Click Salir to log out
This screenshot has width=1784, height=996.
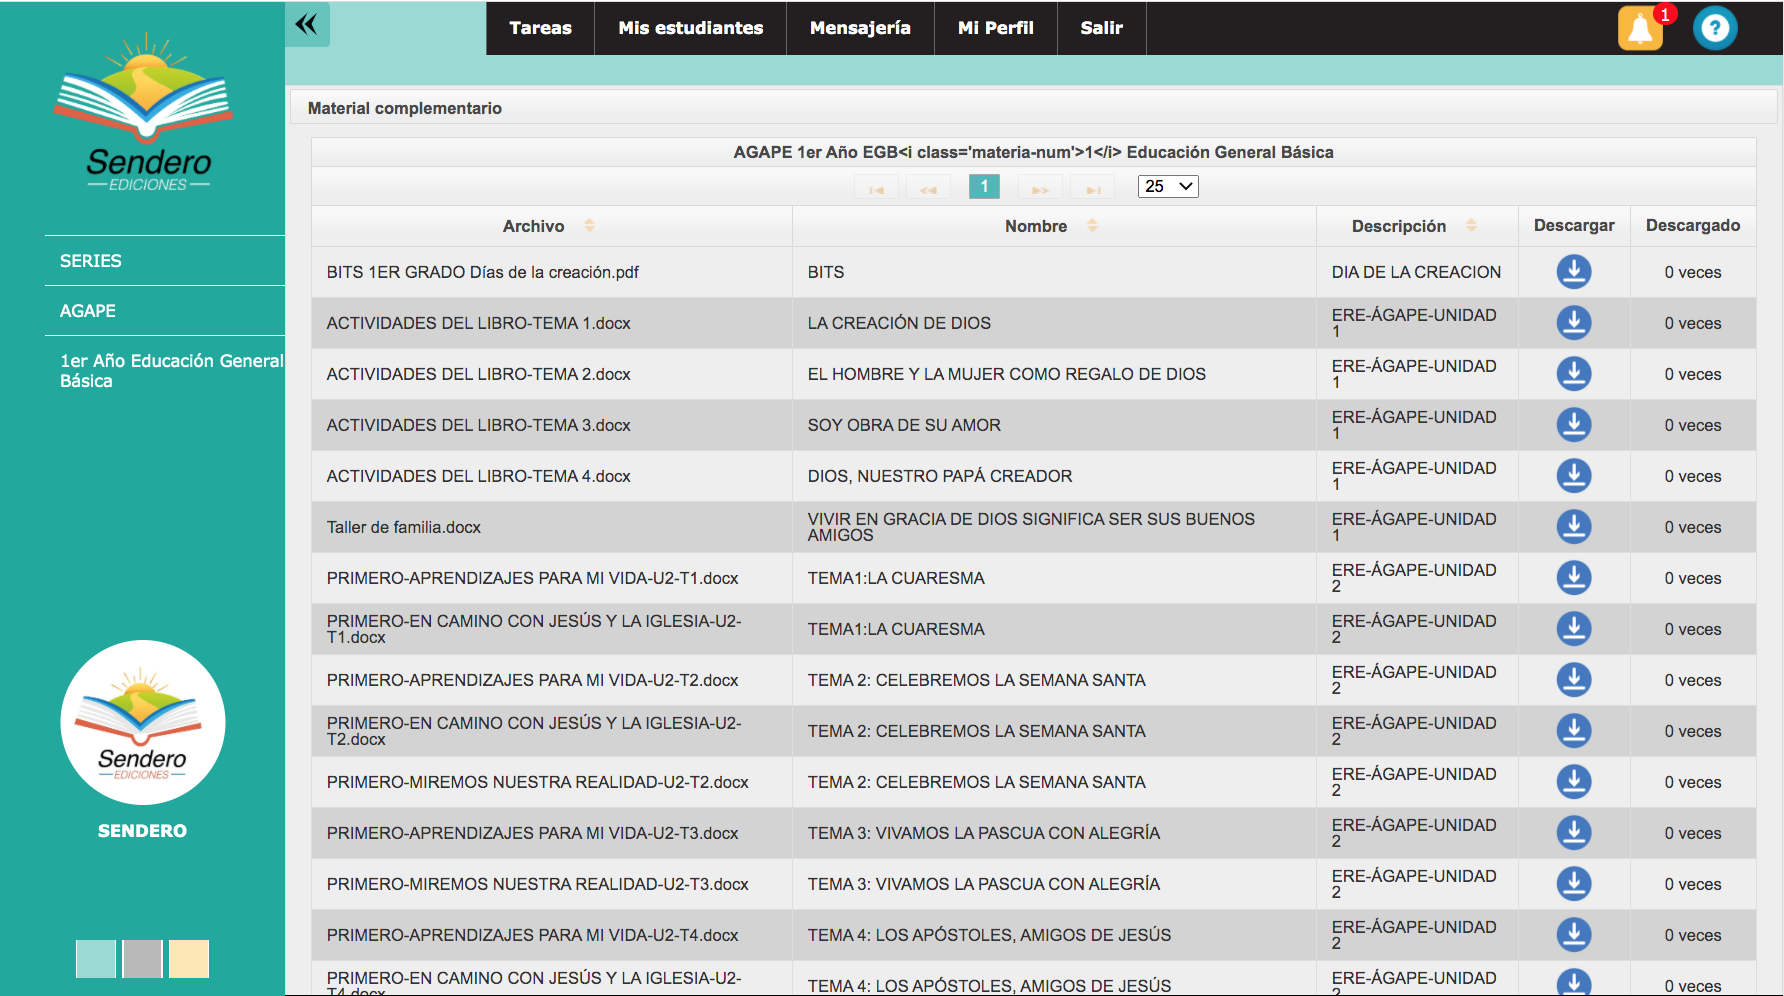coord(1101,28)
